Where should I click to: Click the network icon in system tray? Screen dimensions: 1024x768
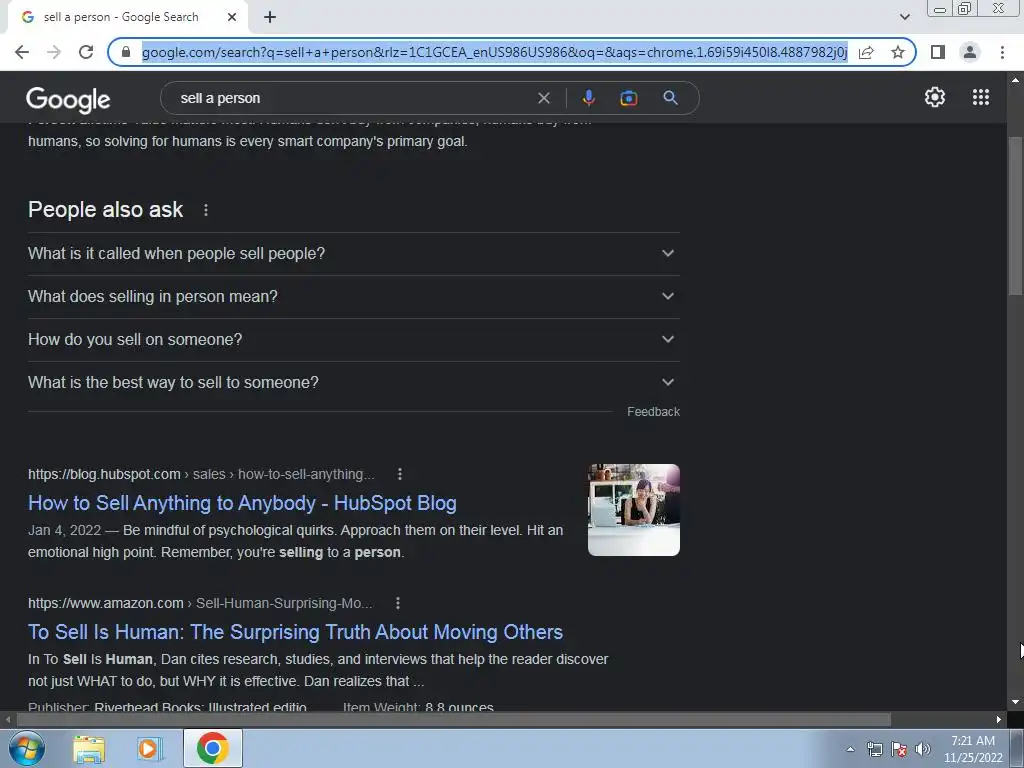point(874,749)
